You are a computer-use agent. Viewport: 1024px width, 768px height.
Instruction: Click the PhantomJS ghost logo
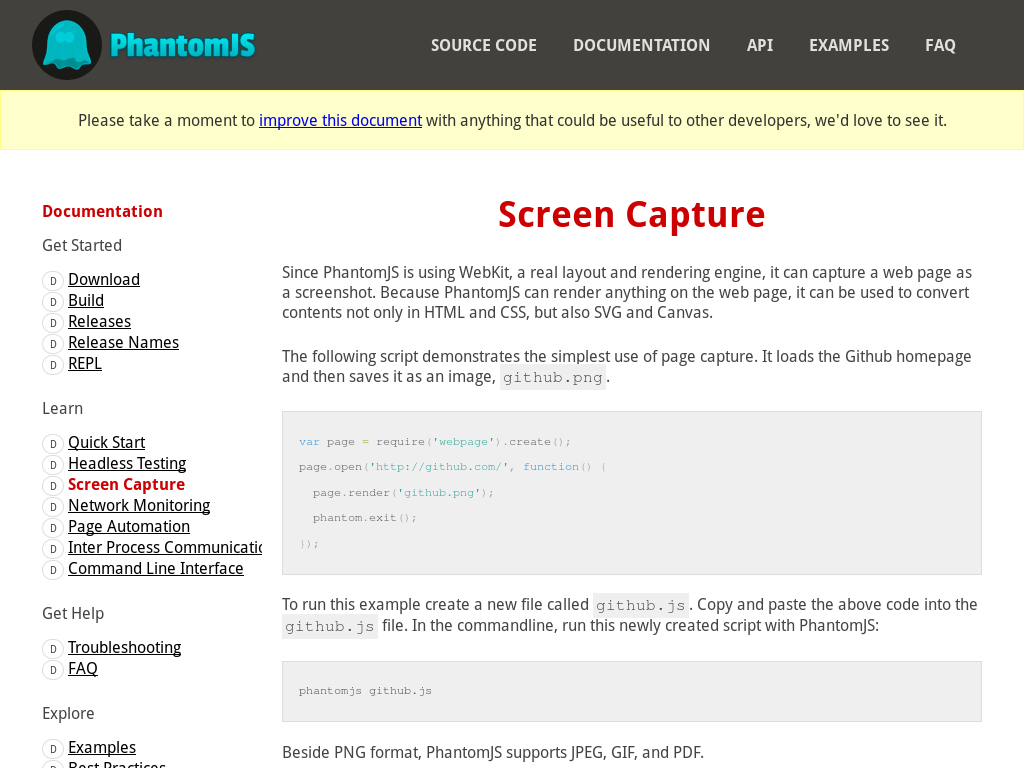coord(67,45)
